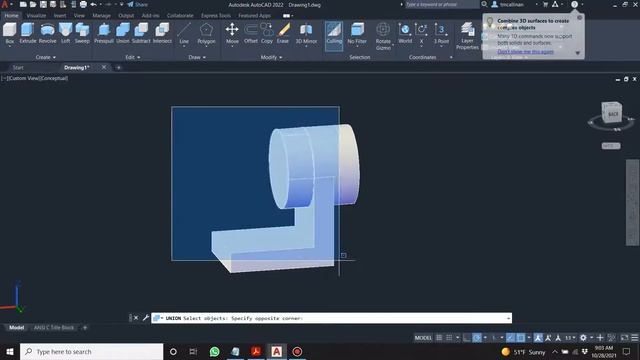
Task: Open command line history dropdown arrow
Action: coord(508,318)
